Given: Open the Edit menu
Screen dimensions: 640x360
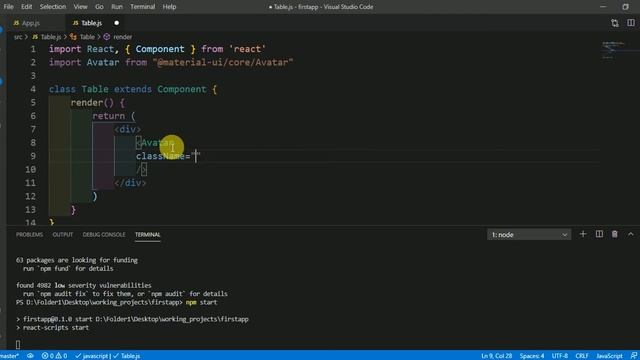Looking at the screenshot, I should (x=27, y=7).
